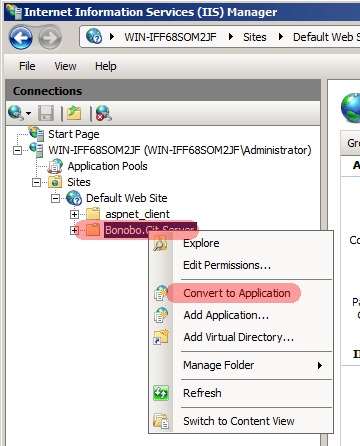Viewport: 360px width, 446px height.
Task: Open the Create New Connection dropdown arrow
Action: [29, 114]
